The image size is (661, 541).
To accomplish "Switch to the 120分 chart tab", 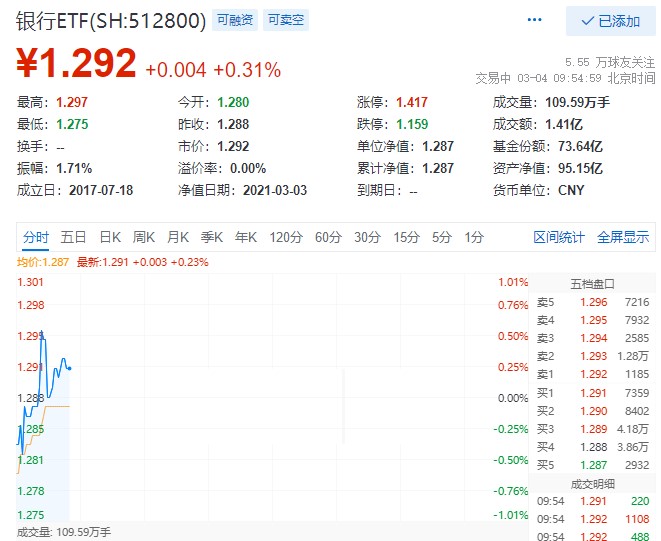I will click(x=286, y=237).
